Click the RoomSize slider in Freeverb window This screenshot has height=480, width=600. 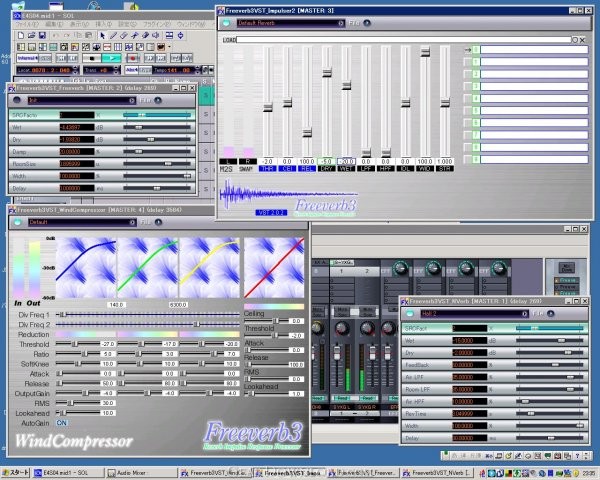click(x=157, y=164)
